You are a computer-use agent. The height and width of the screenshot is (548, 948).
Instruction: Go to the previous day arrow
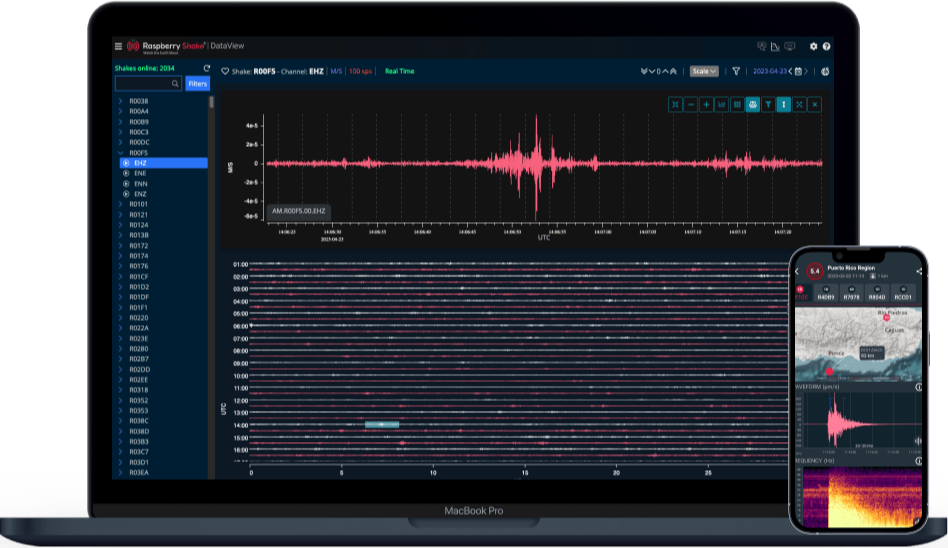pyautogui.click(x=790, y=71)
